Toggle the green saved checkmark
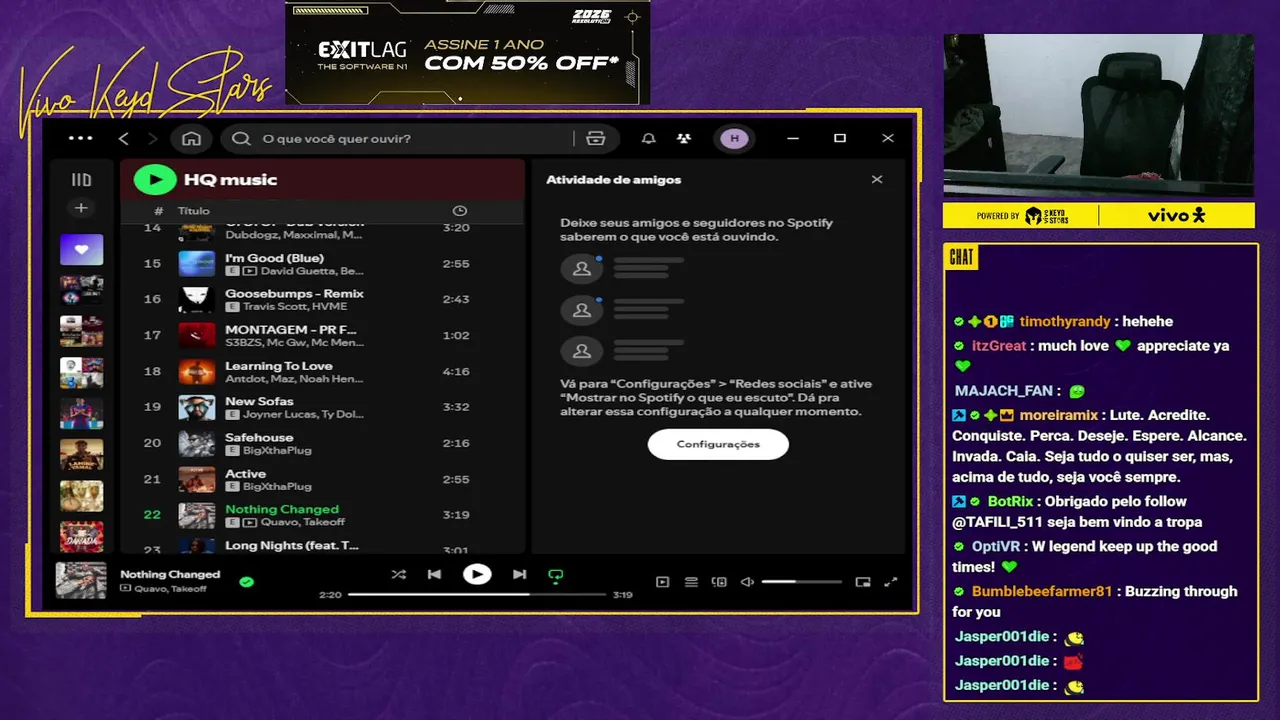1280x720 pixels. coord(247,581)
